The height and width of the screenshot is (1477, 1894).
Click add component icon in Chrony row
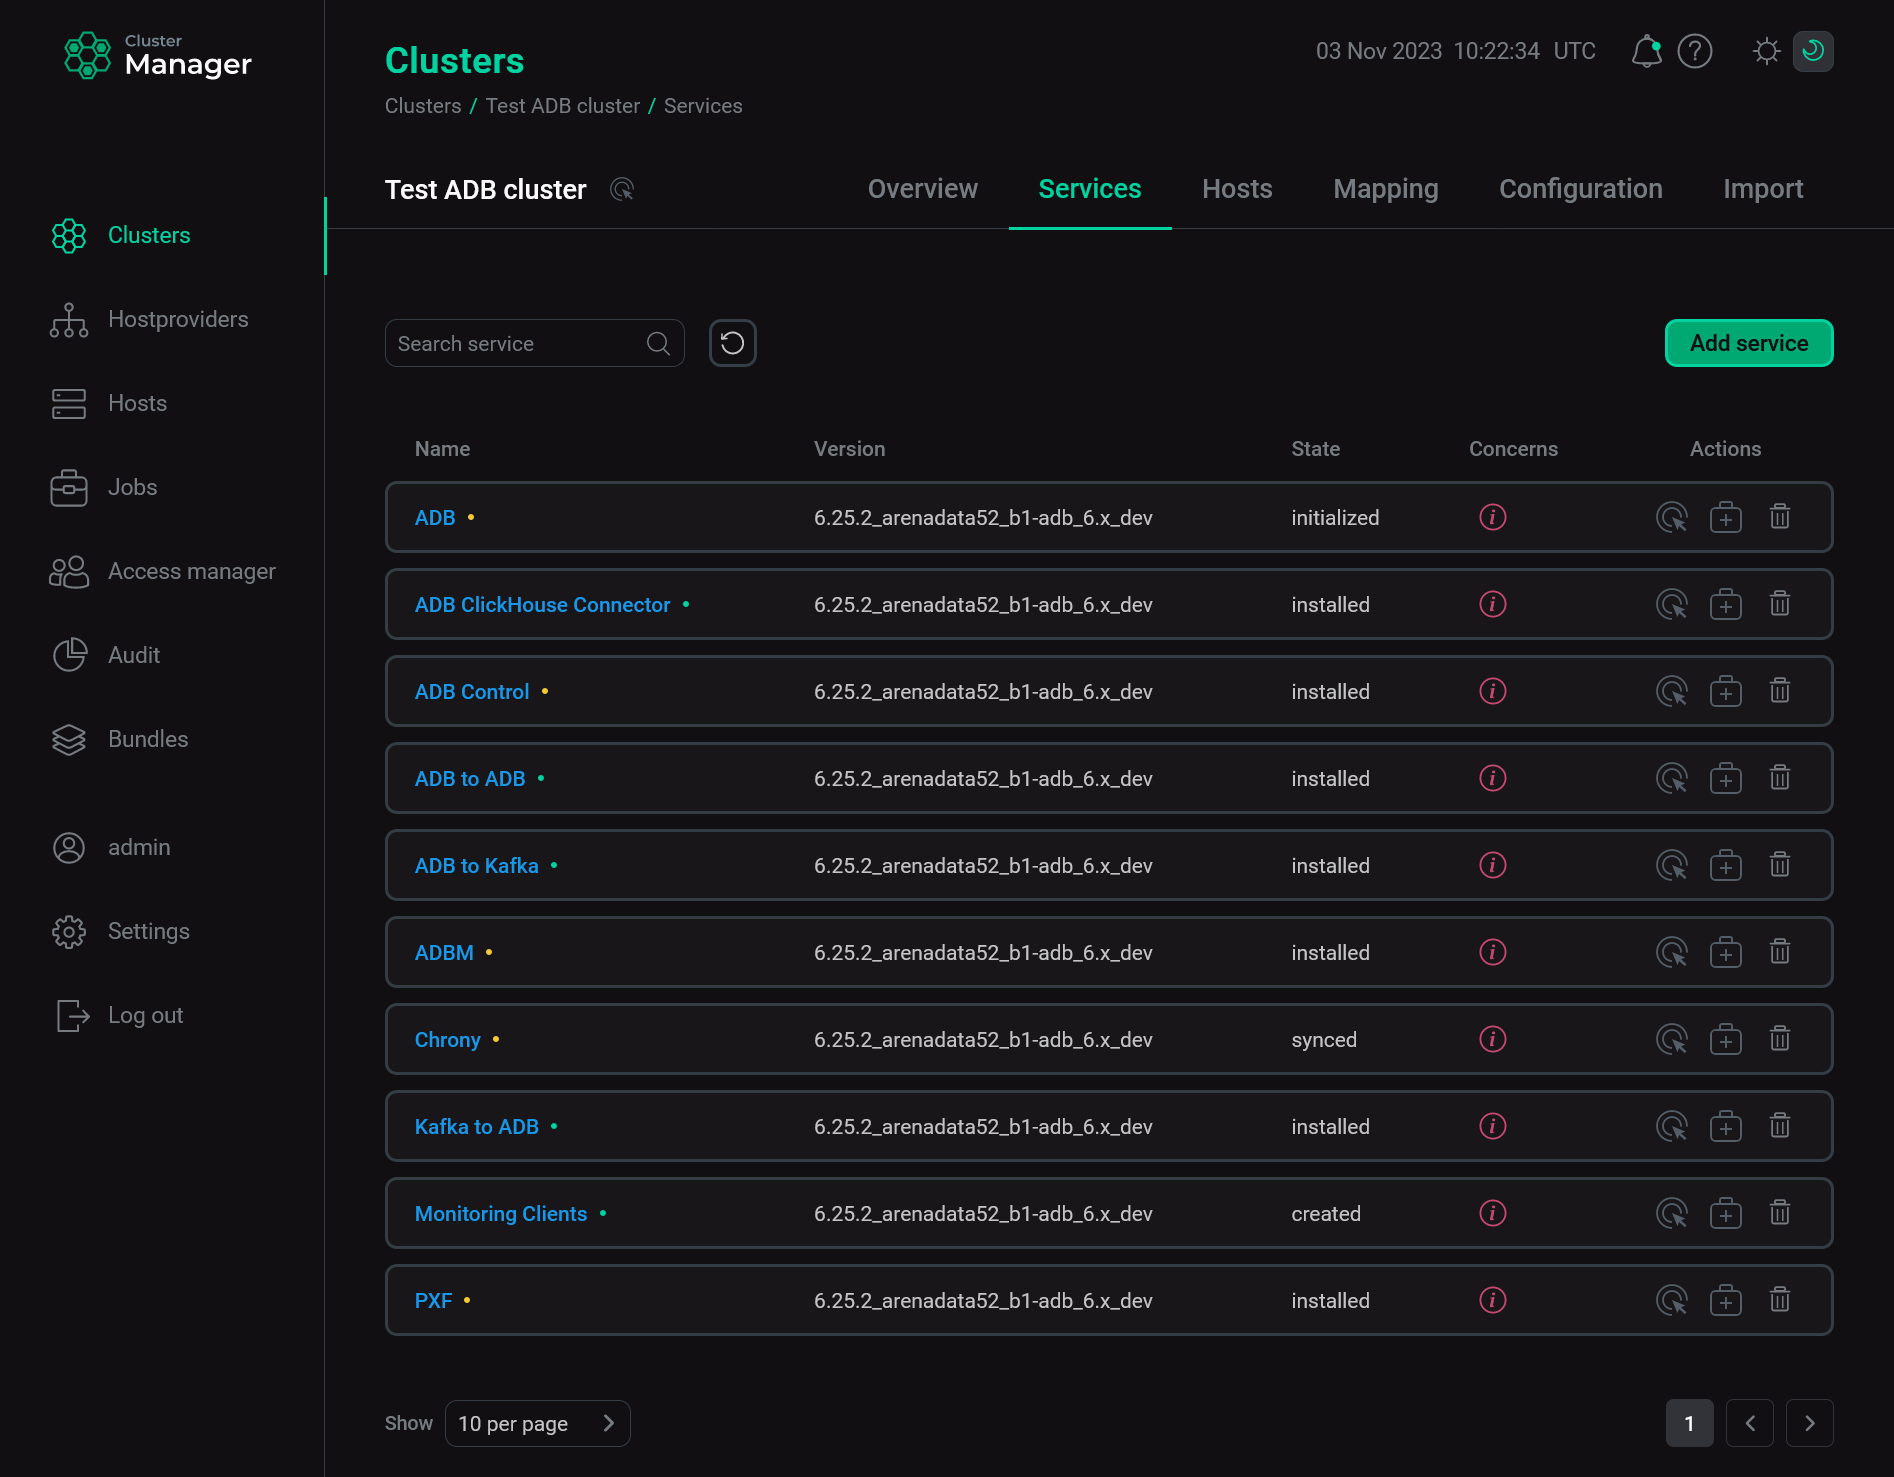[x=1726, y=1039]
